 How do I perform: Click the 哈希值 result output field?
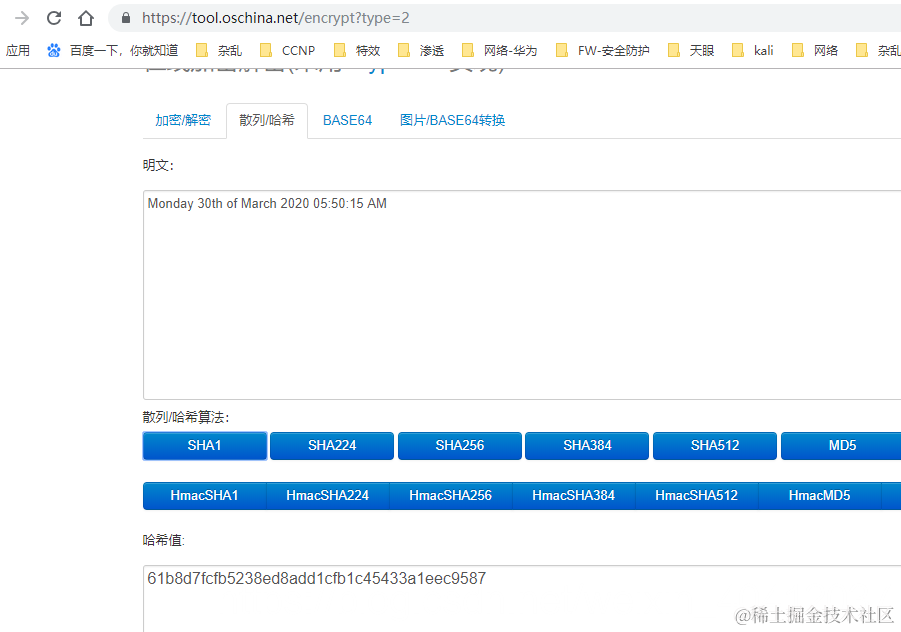(x=522, y=599)
